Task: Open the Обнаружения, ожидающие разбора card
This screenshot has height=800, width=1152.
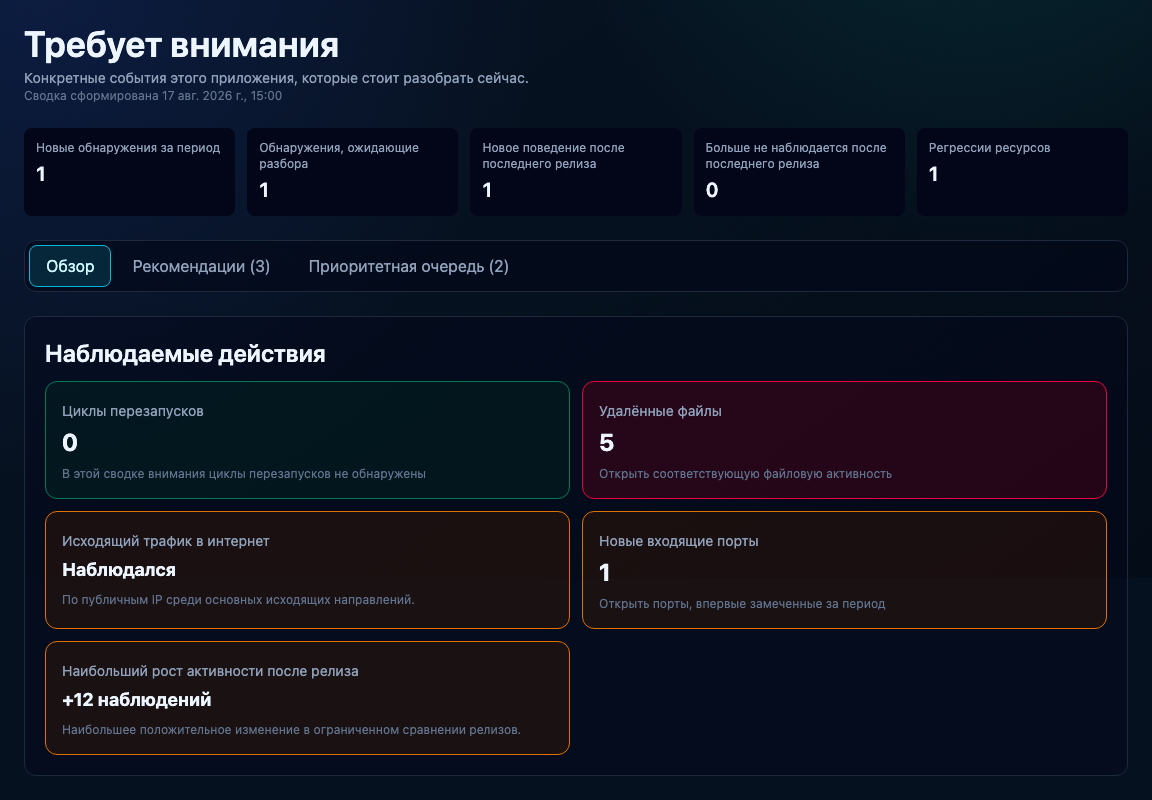Action: point(353,172)
